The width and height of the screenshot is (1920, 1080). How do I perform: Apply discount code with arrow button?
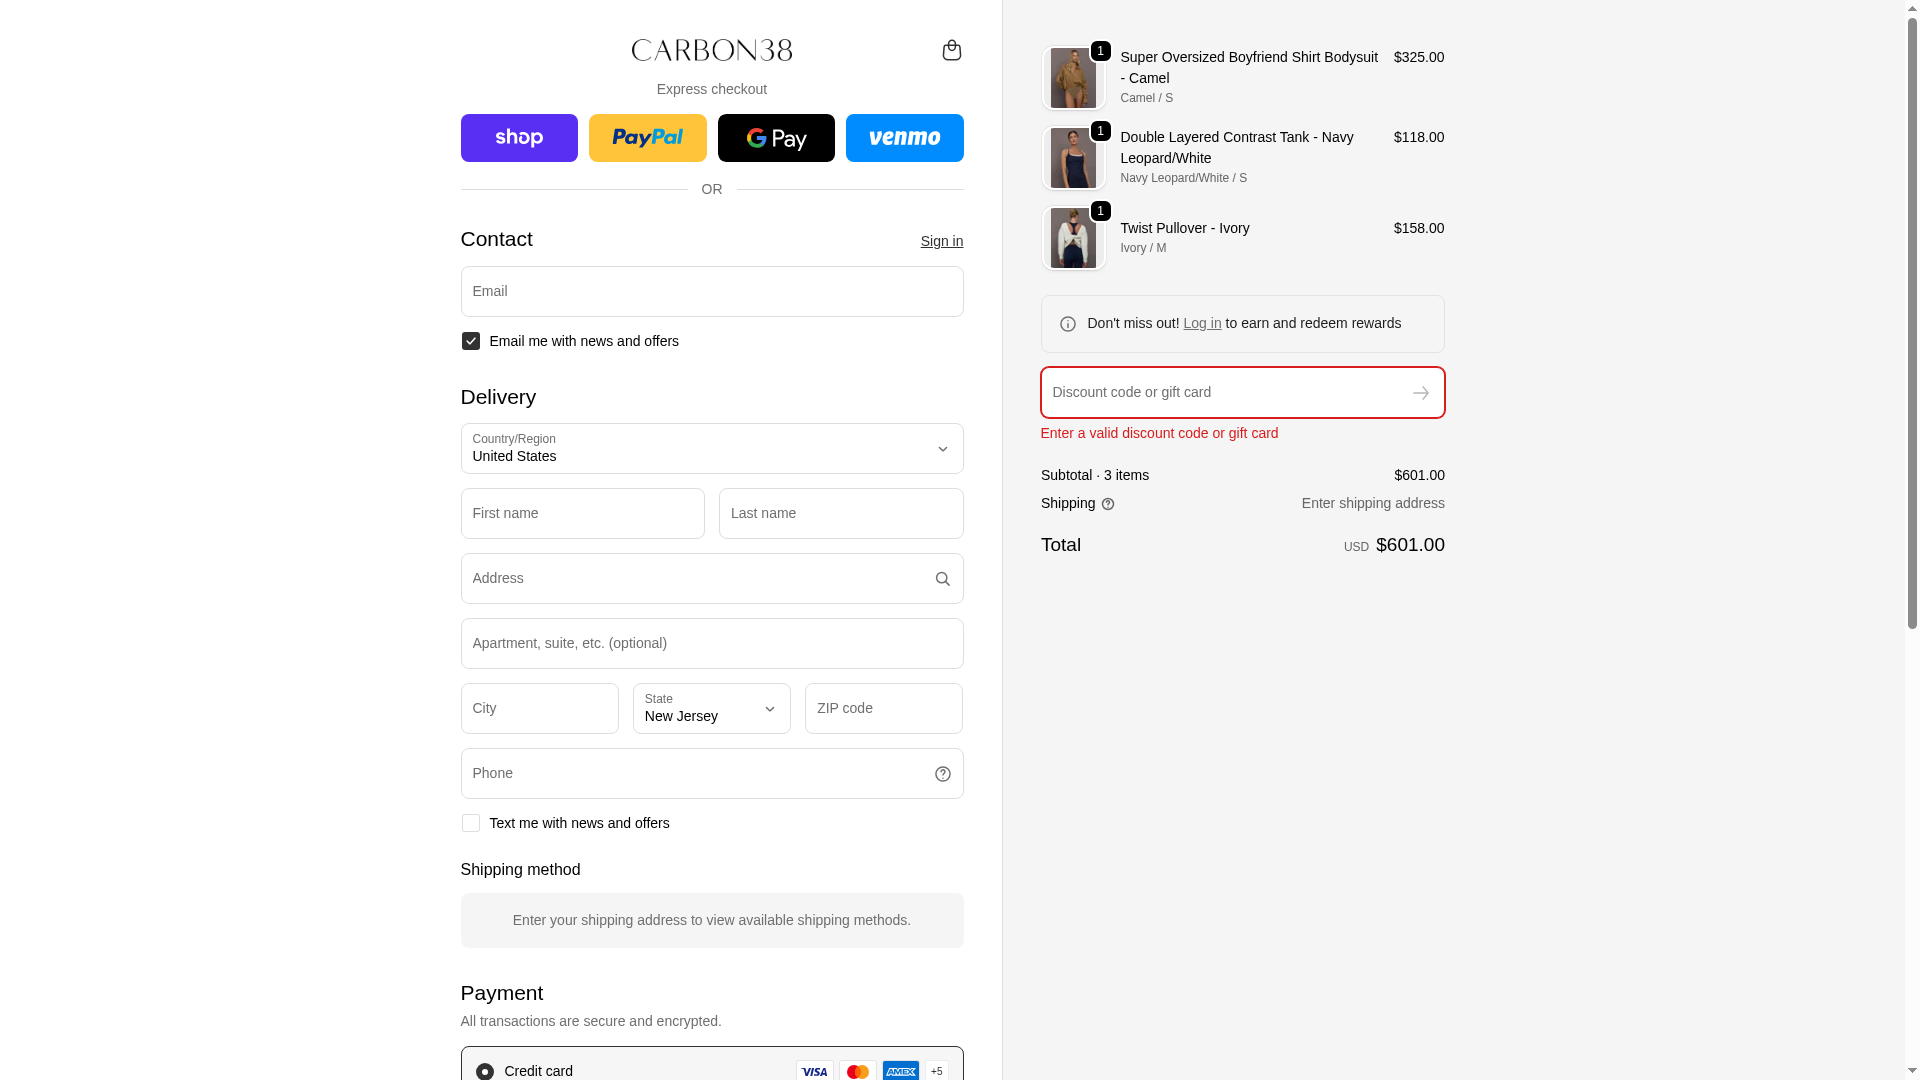click(1420, 393)
